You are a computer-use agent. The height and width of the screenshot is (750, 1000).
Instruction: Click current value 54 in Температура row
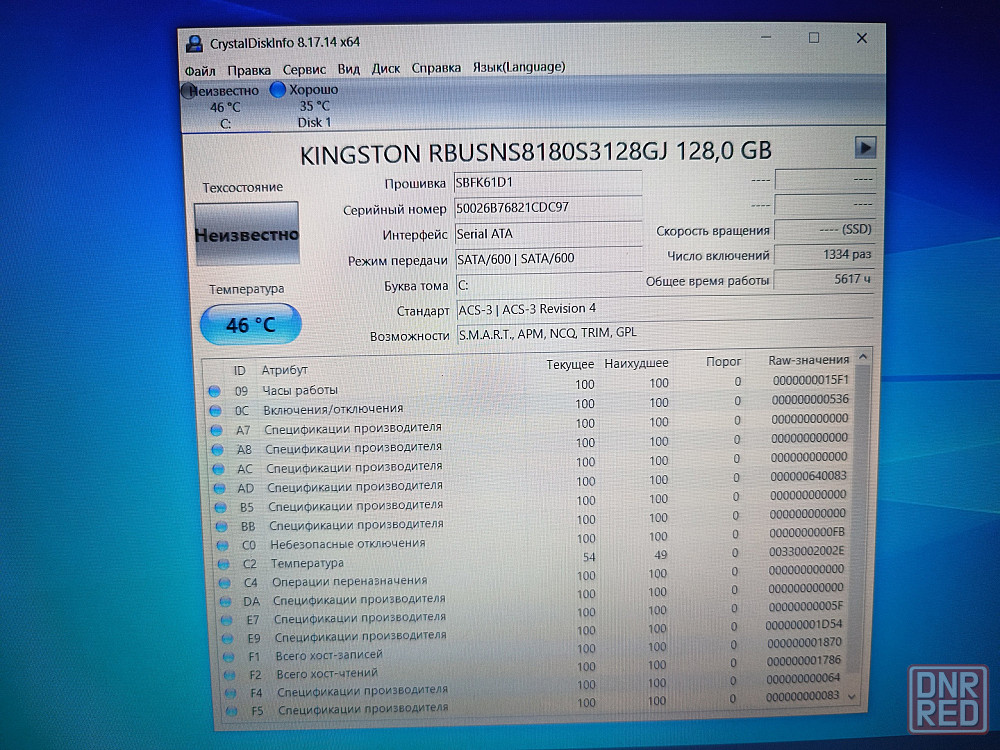click(x=589, y=557)
